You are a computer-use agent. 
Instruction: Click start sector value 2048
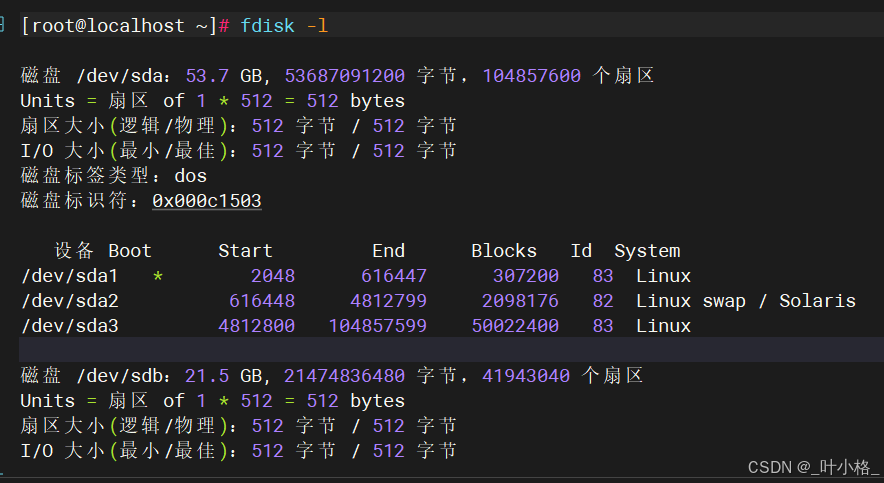[x=273, y=276]
